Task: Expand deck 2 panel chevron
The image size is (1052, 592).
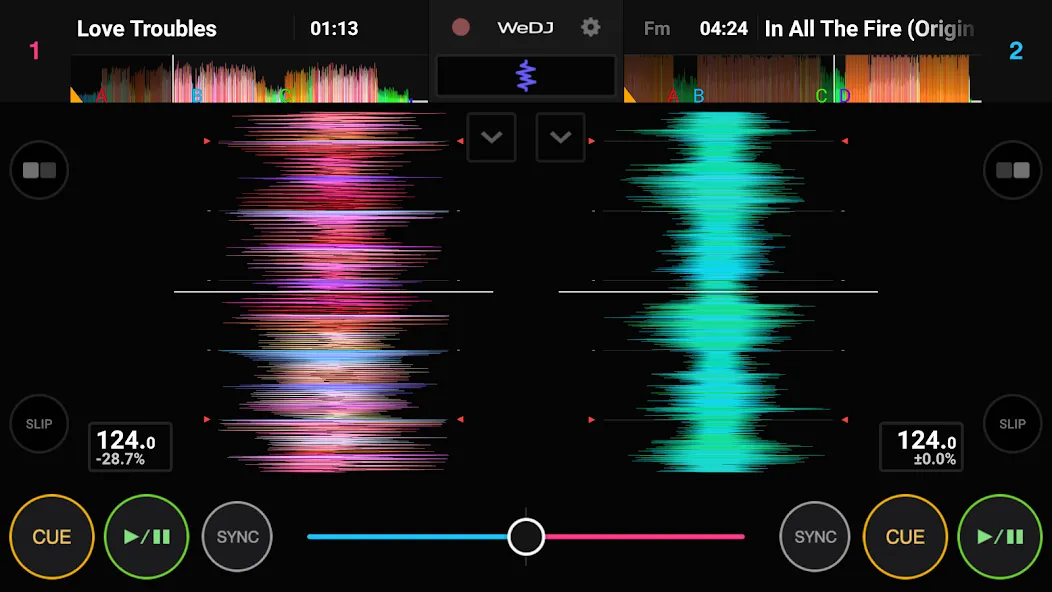Action: click(x=560, y=138)
